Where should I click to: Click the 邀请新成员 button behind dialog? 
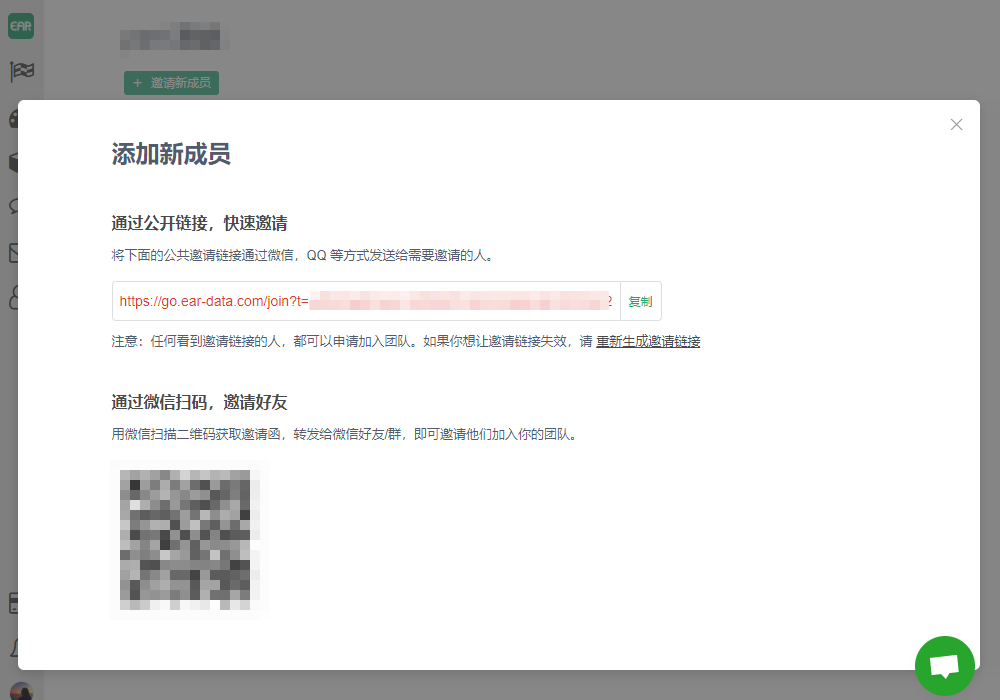(x=171, y=83)
